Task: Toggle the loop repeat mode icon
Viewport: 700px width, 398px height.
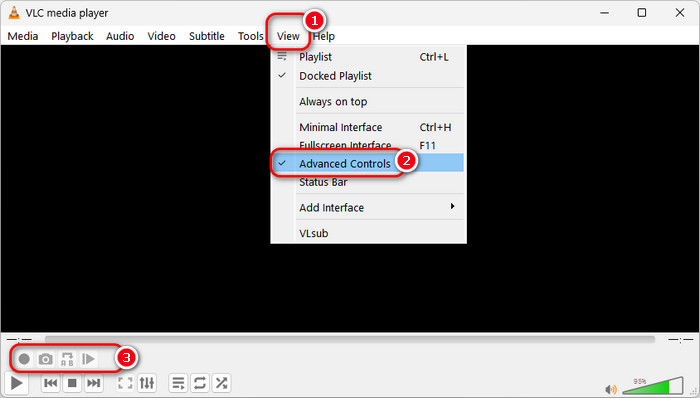Action: click(200, 383)
